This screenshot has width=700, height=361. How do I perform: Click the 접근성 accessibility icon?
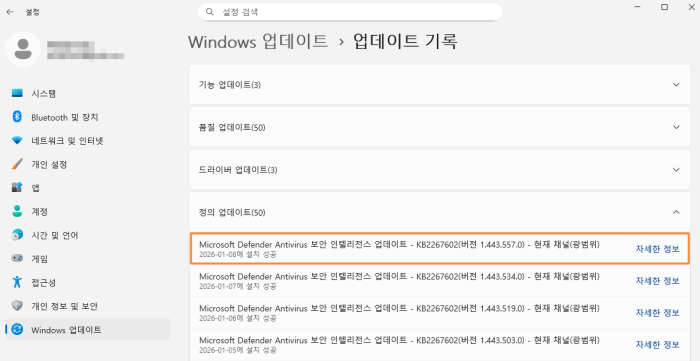[x=17, y=282]
